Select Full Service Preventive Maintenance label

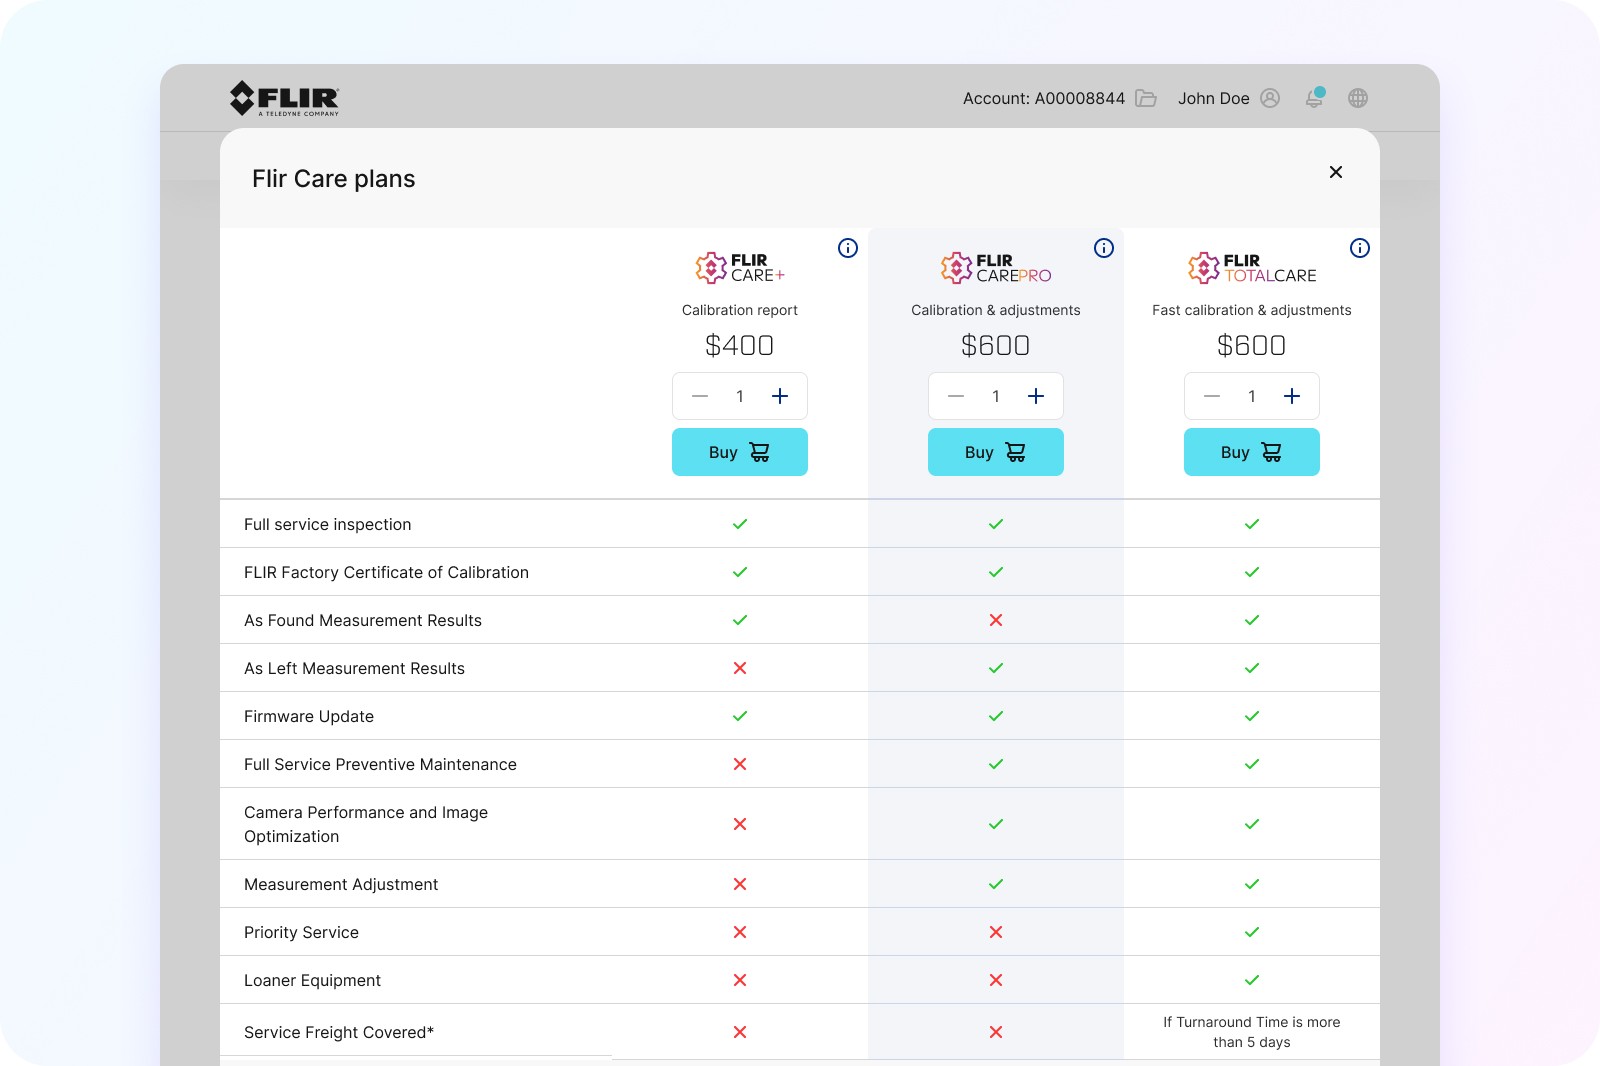[x=380, y=764]
